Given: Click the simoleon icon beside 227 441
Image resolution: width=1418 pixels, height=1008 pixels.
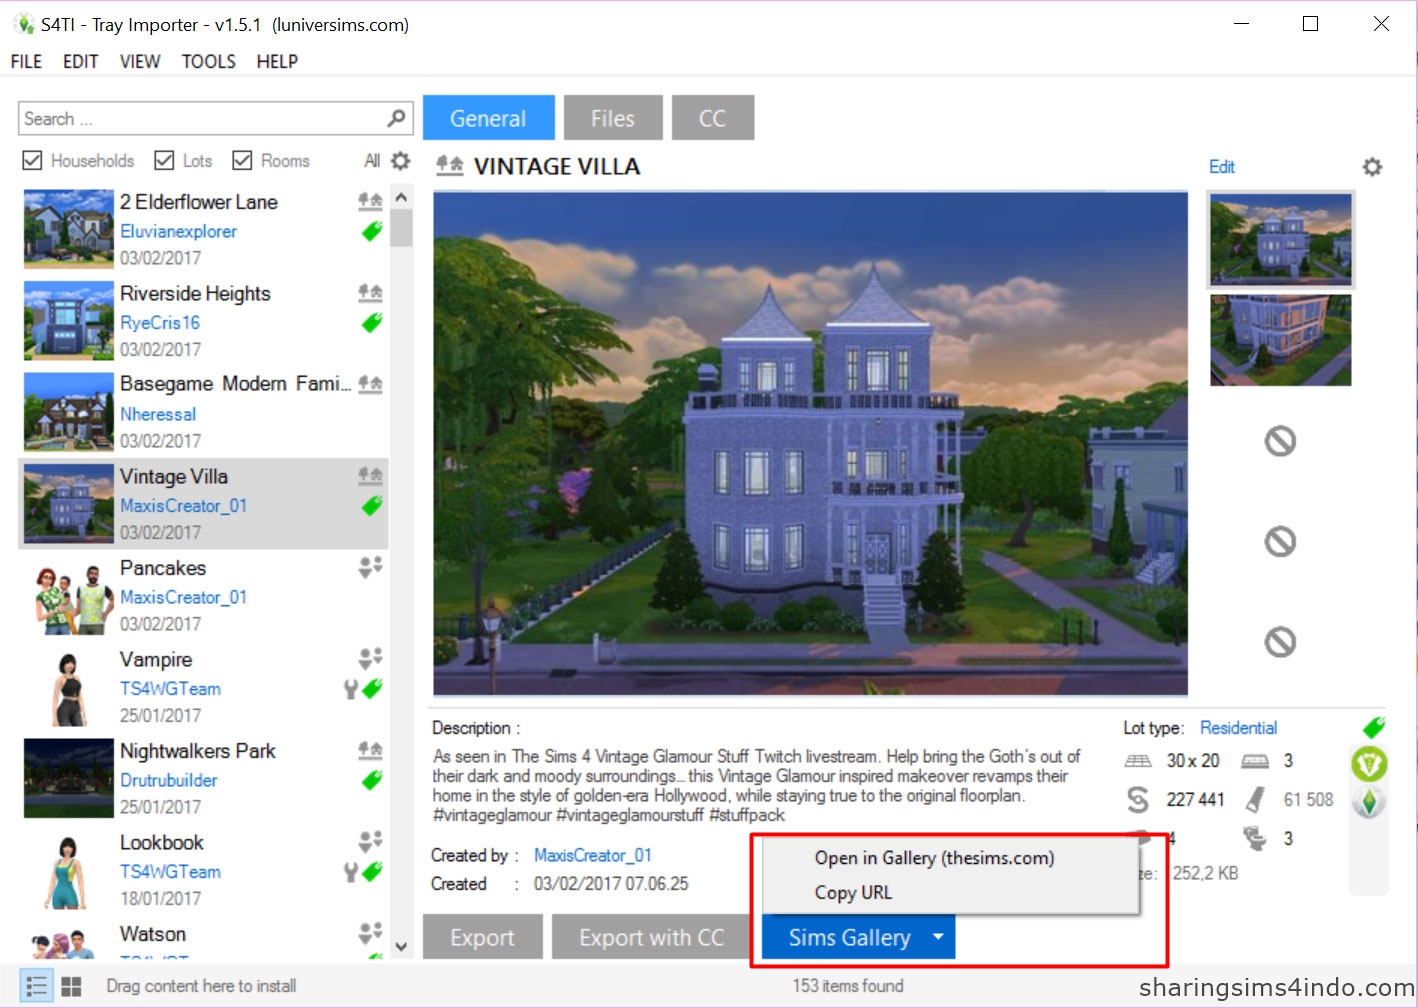Looking at the screenshot, I should (1138, 800).
